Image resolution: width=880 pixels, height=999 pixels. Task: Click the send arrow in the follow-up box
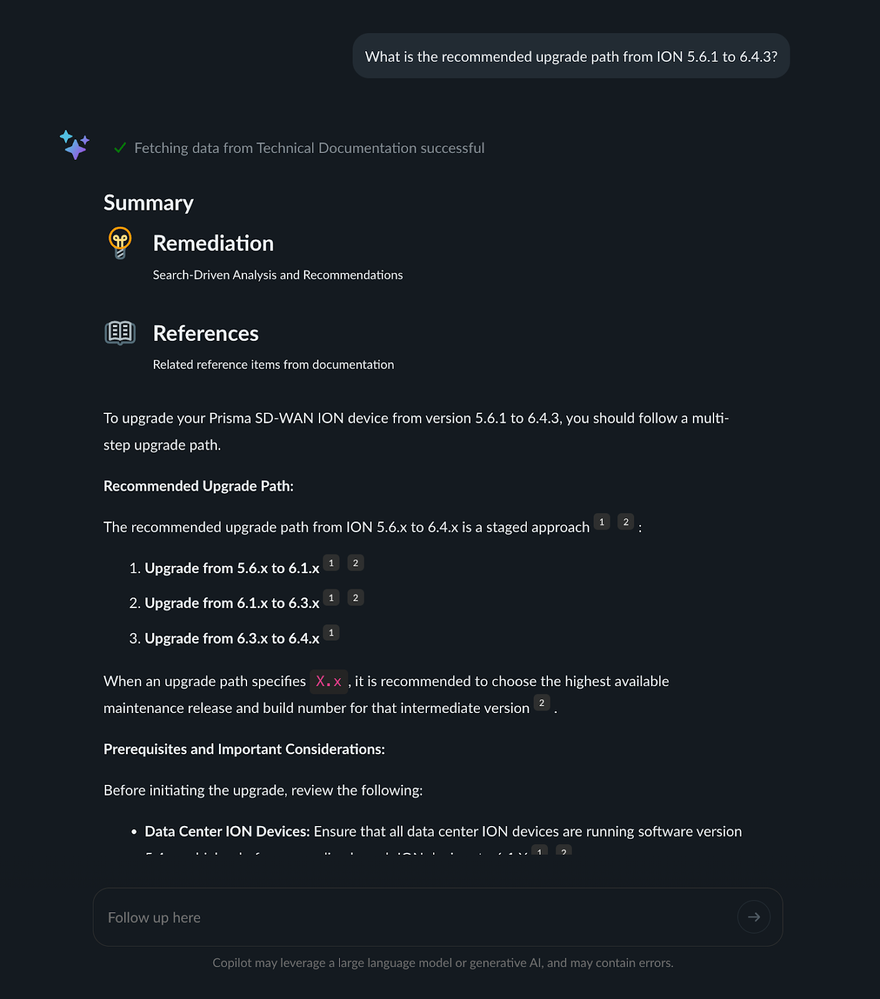(x=754, y=916)
